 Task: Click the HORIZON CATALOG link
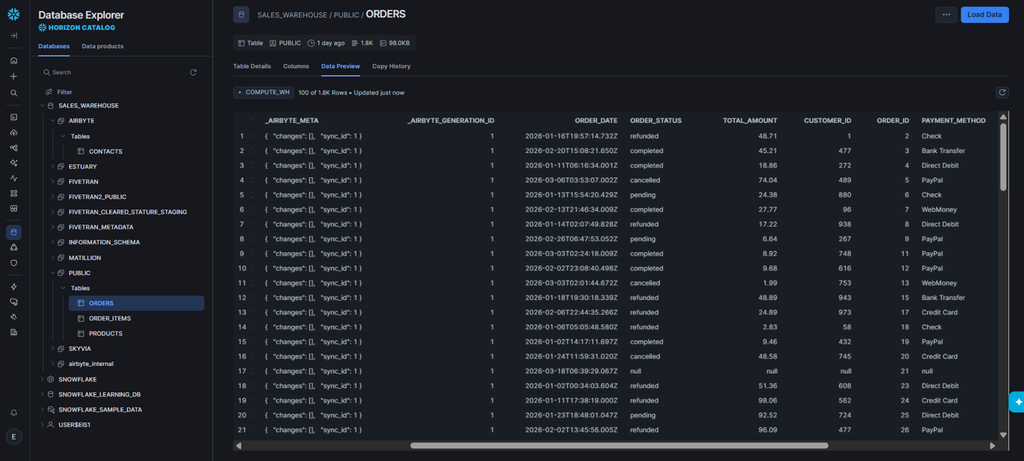tap(77, 28)
